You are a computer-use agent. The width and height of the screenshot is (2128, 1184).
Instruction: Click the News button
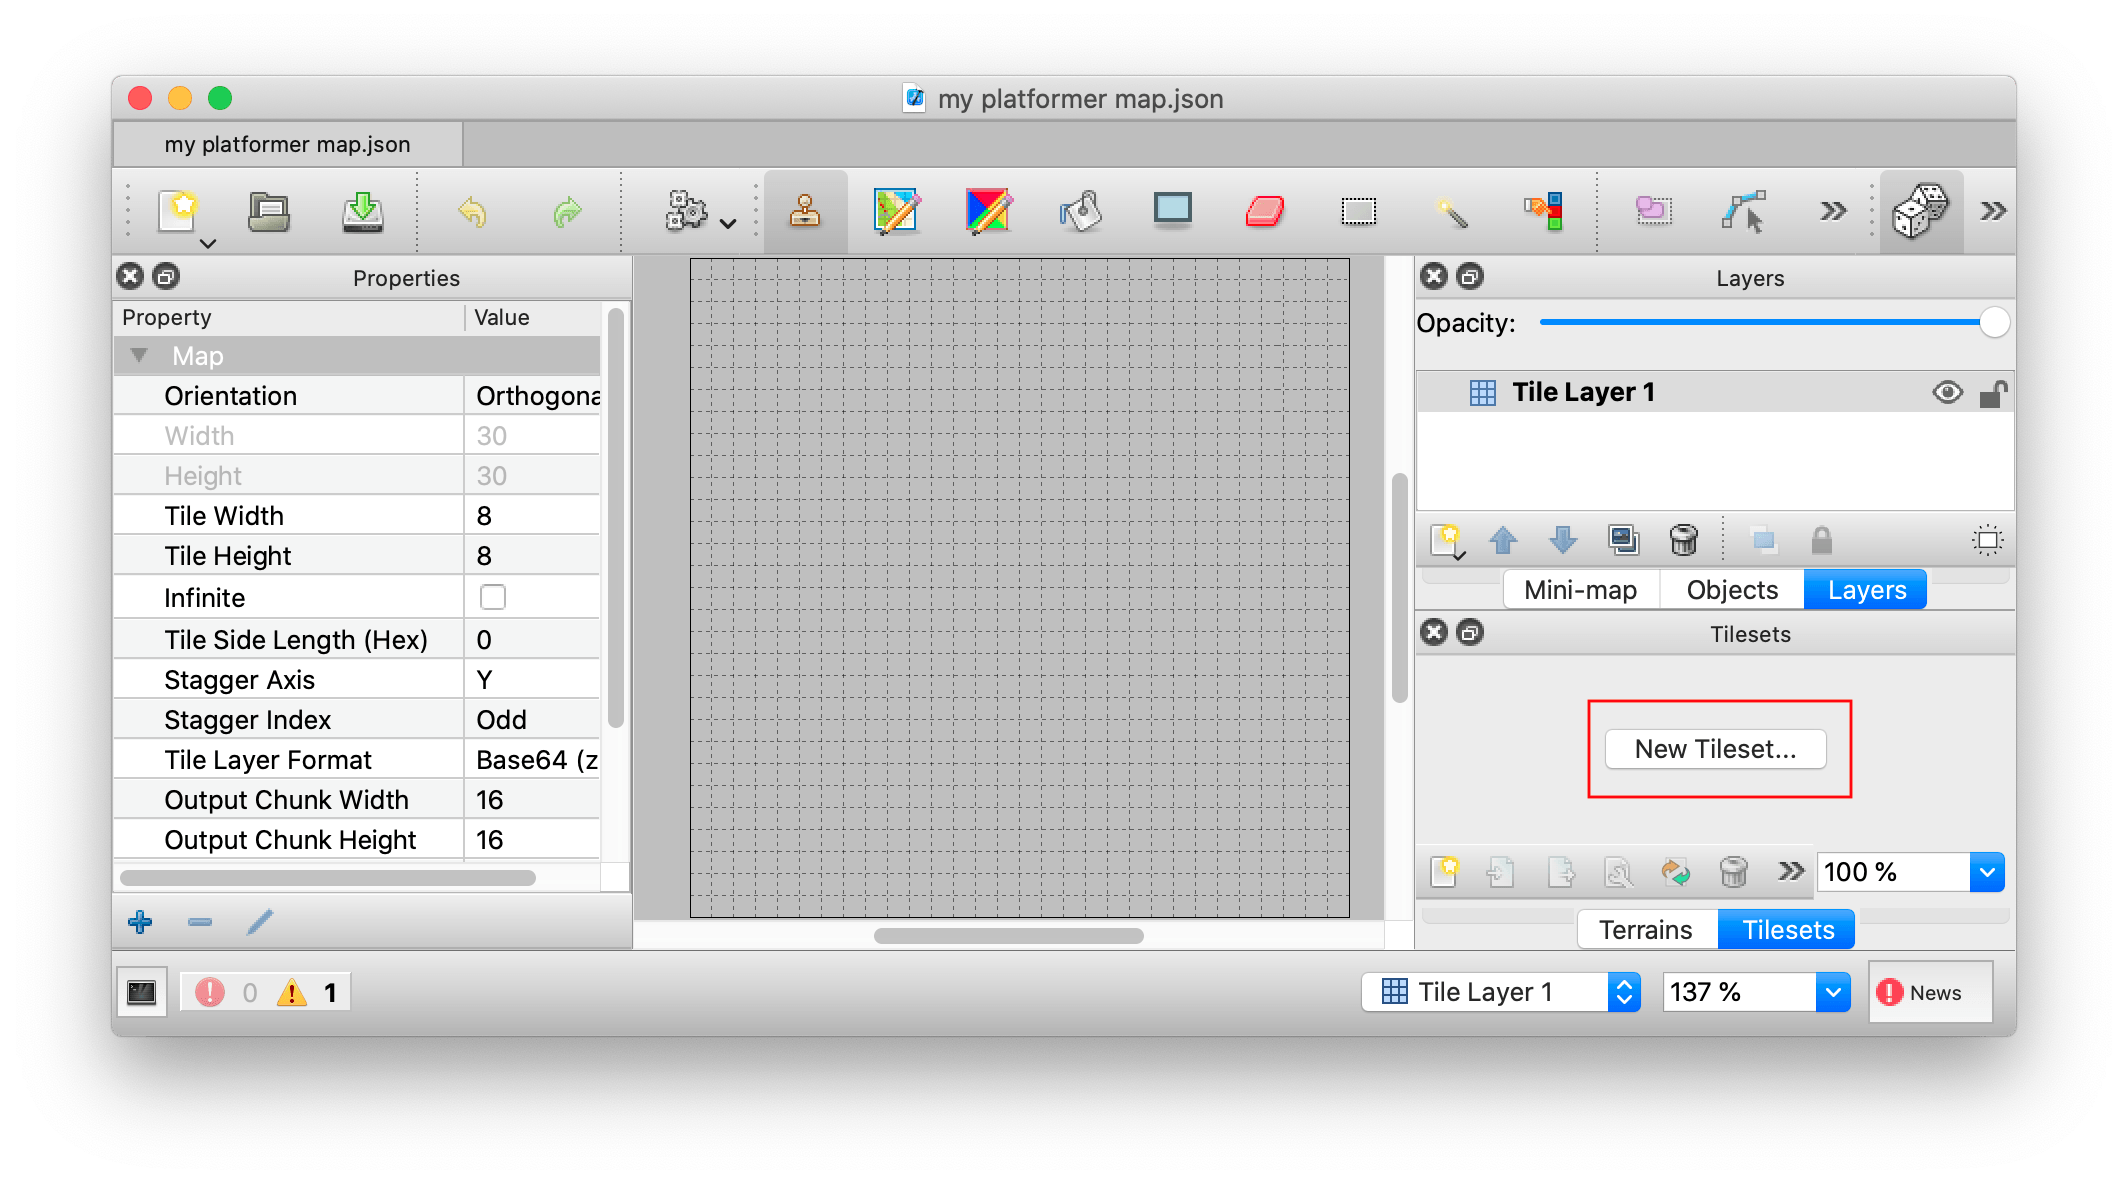pyautogui.click(x=1930, y=992)
